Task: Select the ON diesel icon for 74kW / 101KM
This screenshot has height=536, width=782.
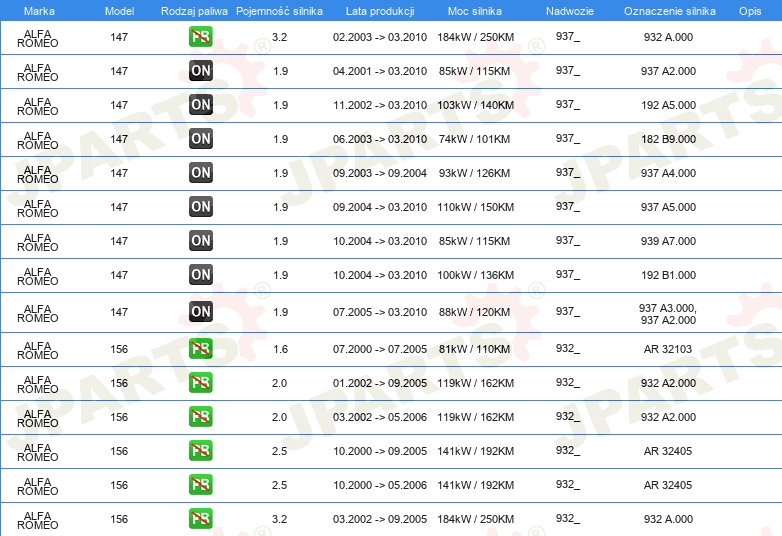Action: pyautogui.click(x=200, y=139)
